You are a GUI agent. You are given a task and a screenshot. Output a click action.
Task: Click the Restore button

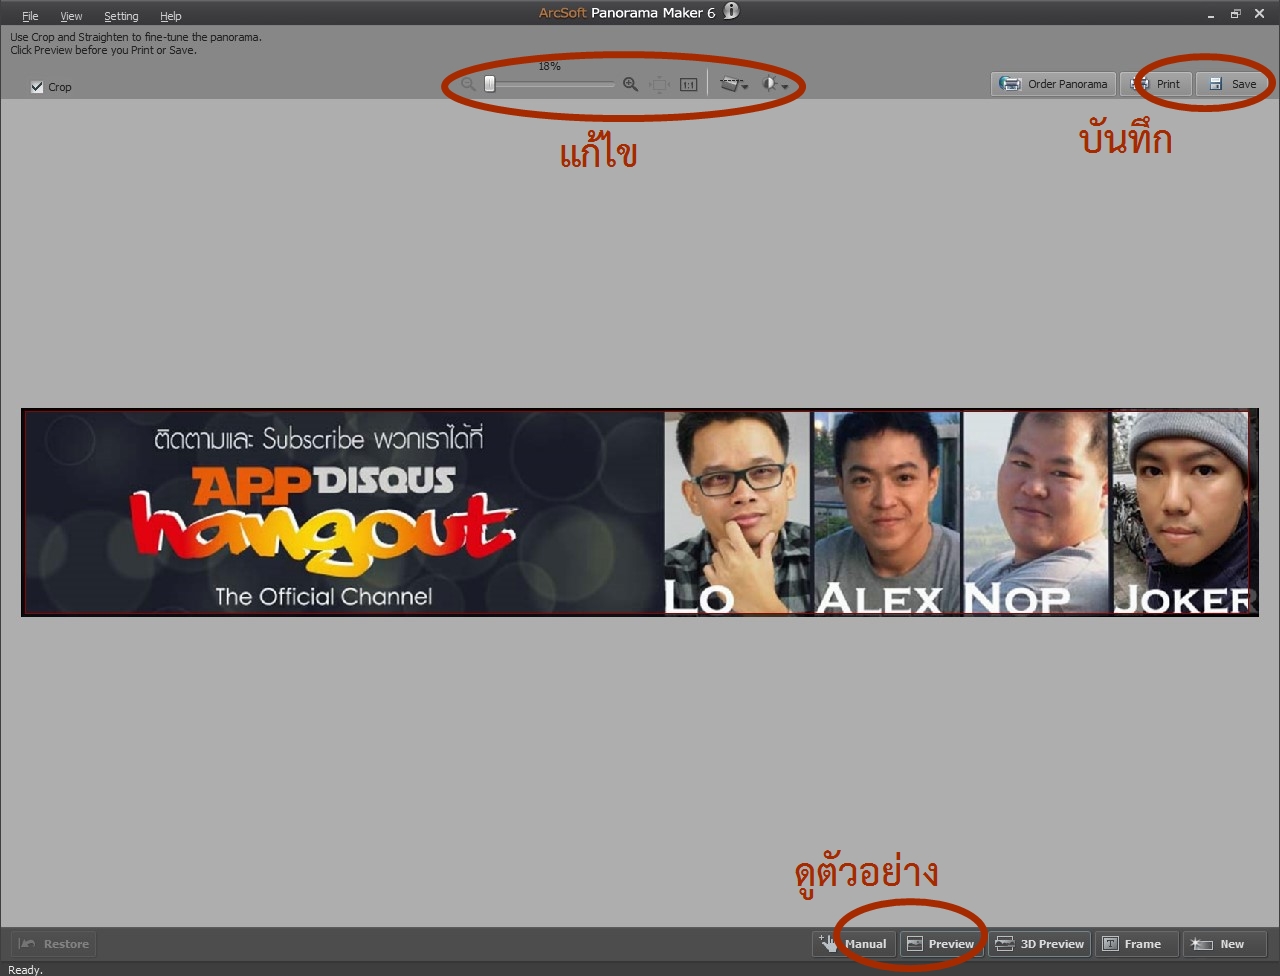(x=54, y=944)
